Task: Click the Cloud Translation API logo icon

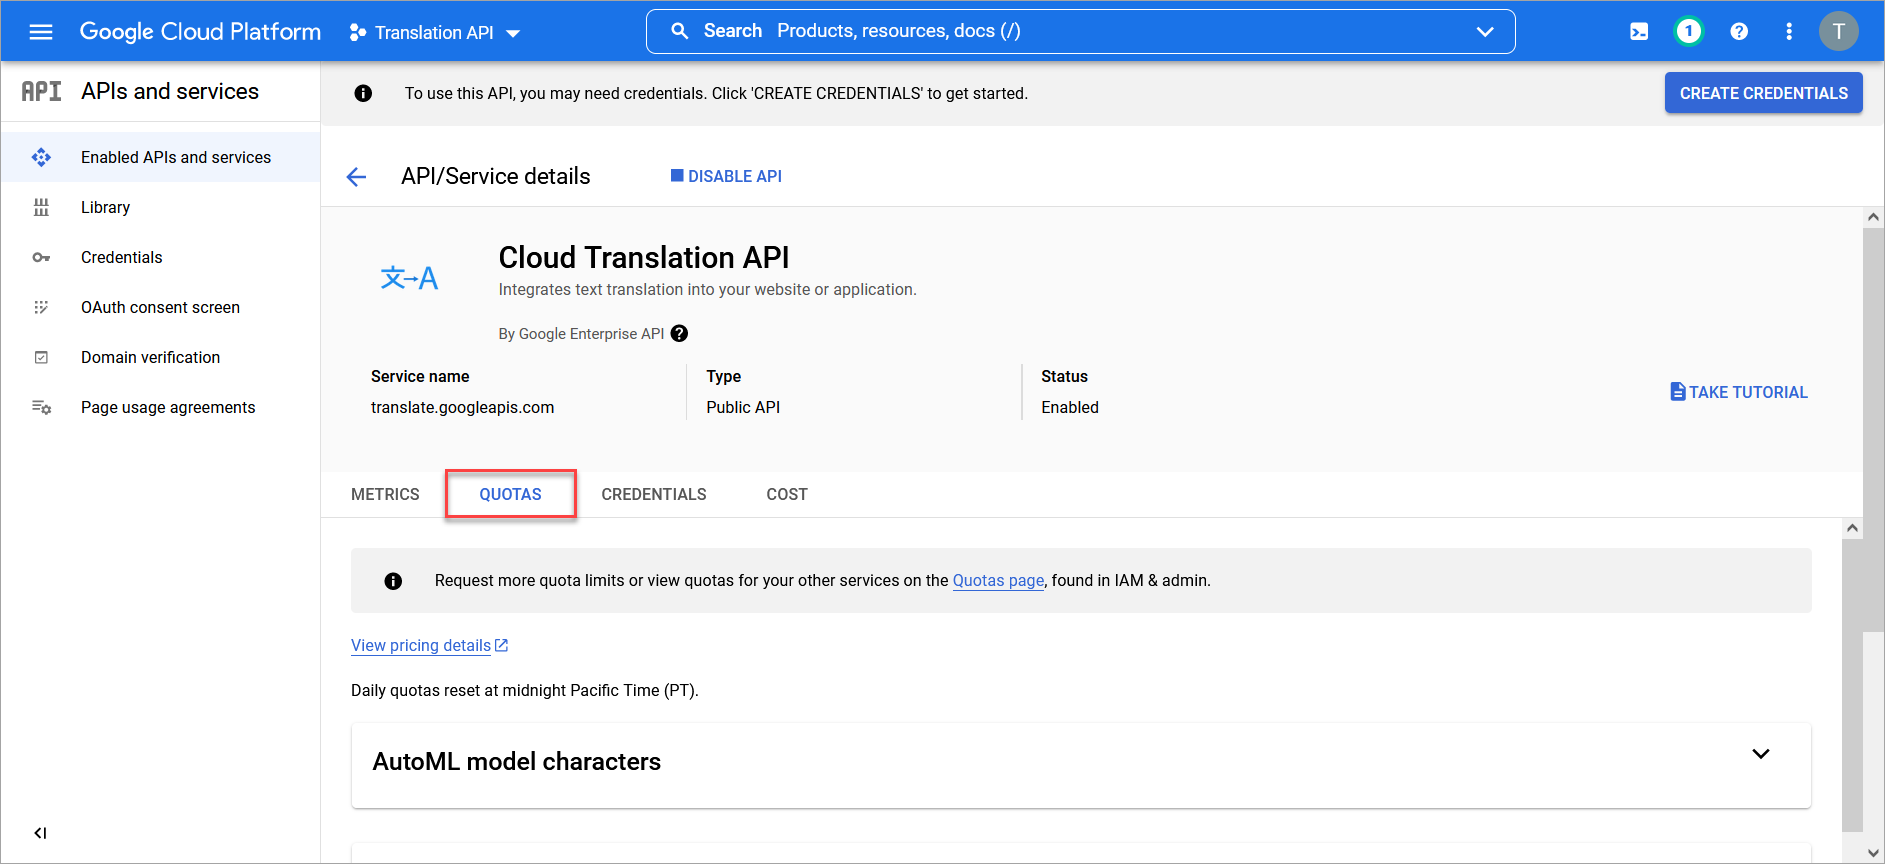Action: pyautogui.click(x=409, y=278)
